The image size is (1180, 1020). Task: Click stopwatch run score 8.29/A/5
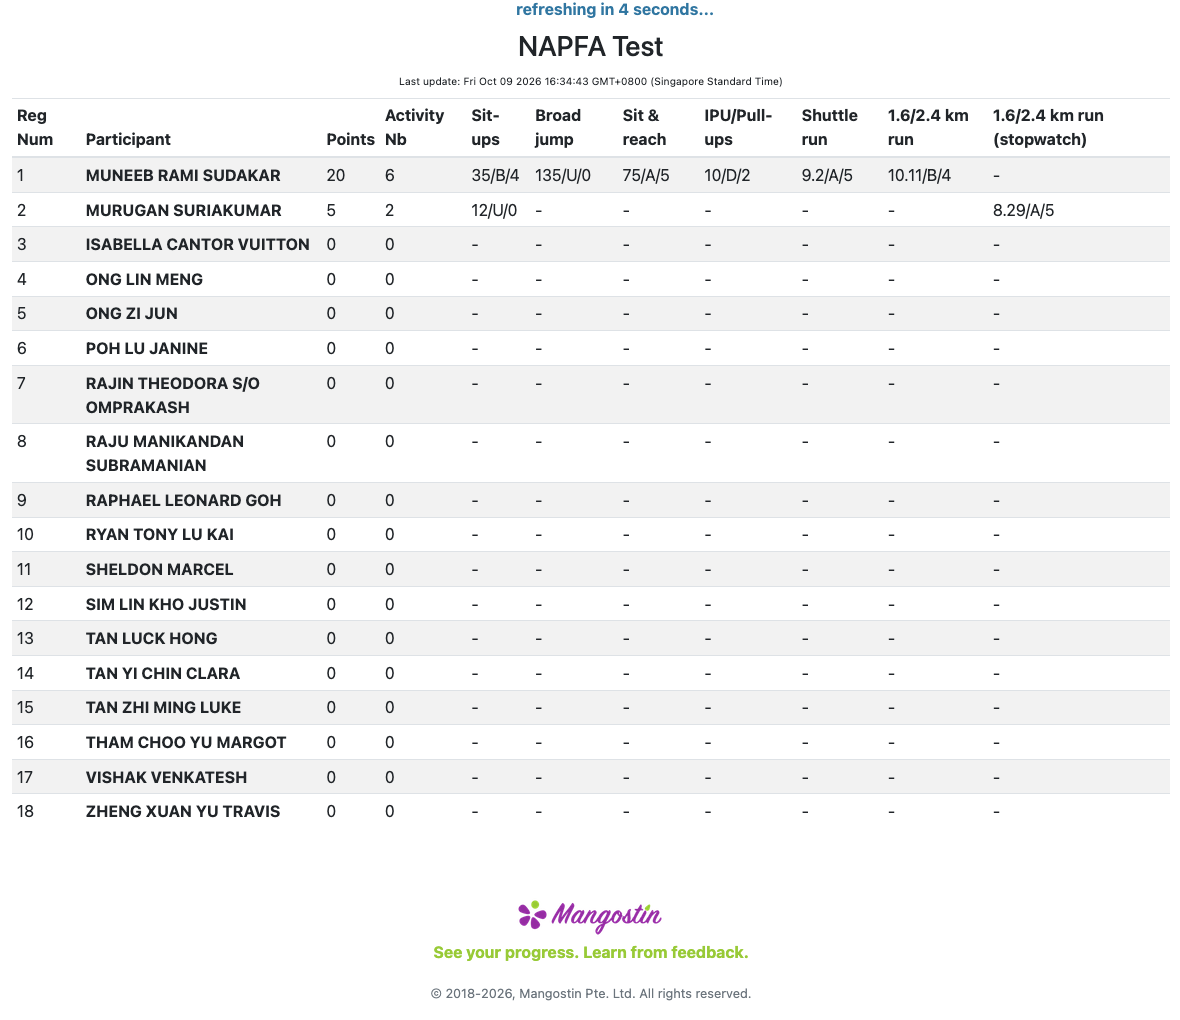click(x=1023, y=210)
